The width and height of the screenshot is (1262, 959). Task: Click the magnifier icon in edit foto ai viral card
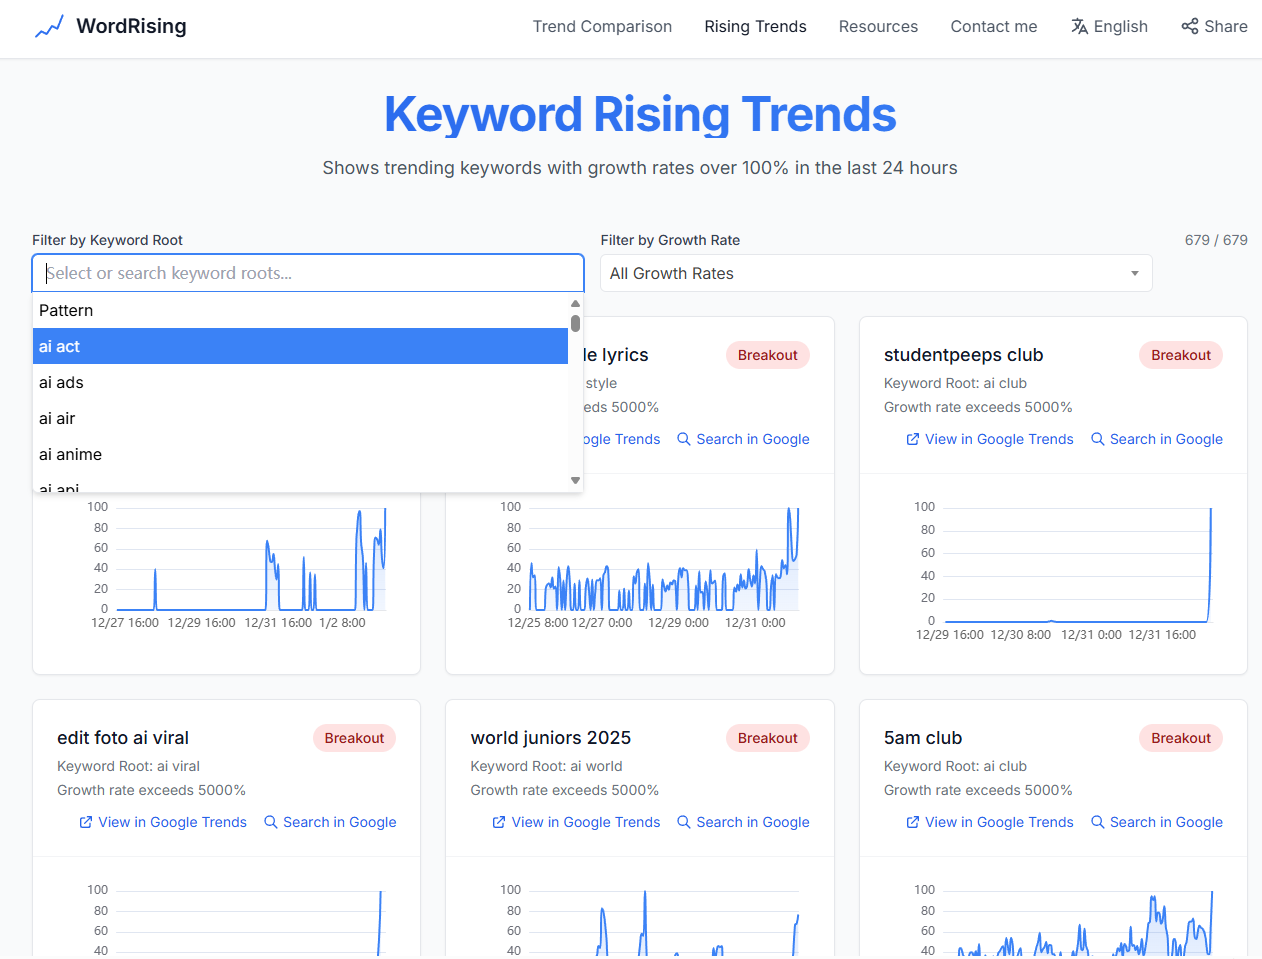pyautogui.click(x=271, y=822)
